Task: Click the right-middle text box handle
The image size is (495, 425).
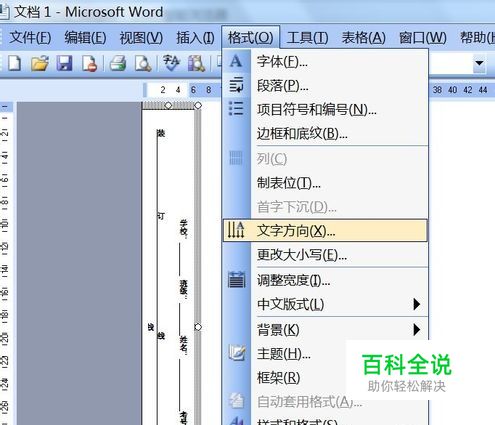Action: (x=198, y=327)
